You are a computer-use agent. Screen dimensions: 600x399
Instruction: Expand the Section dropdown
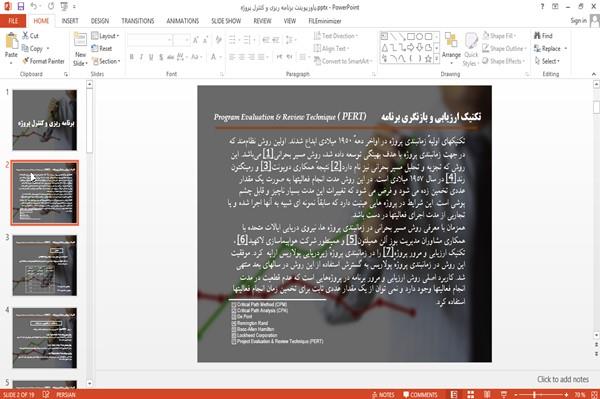(106, 61)
